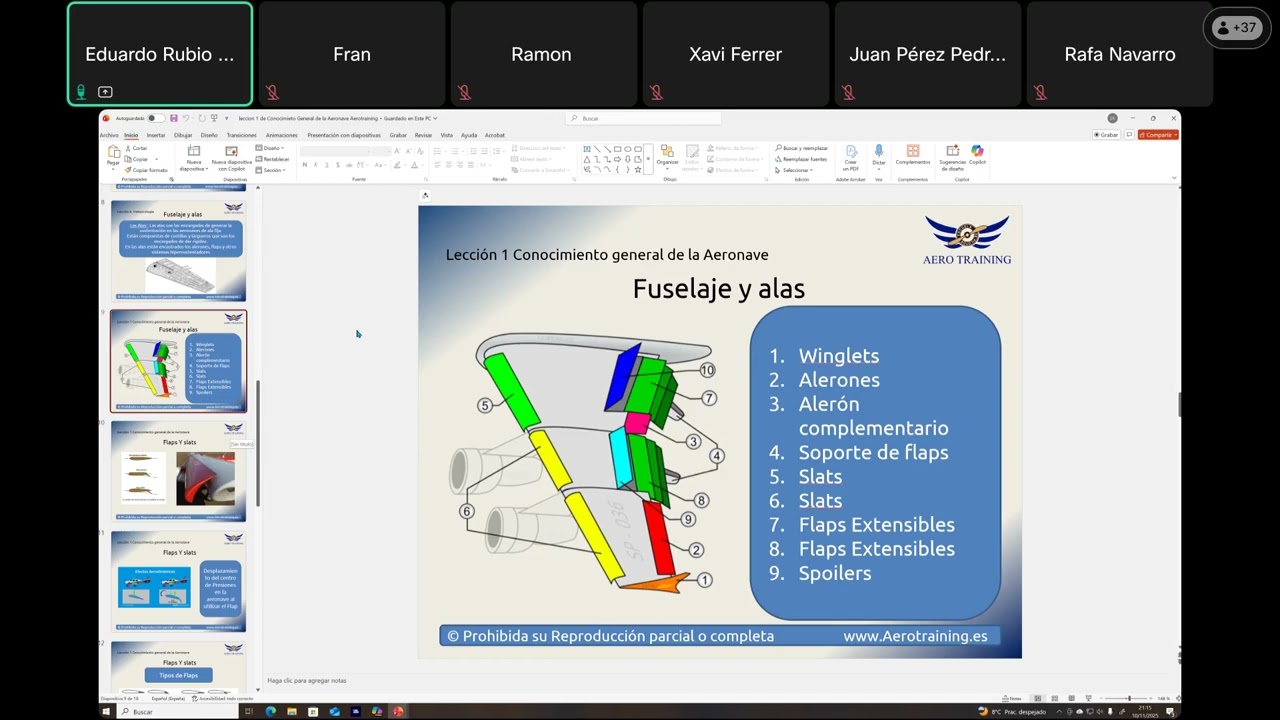
Task: Switch to the Revisar tab
Action: pyautogui.click(x=423, y=135)
